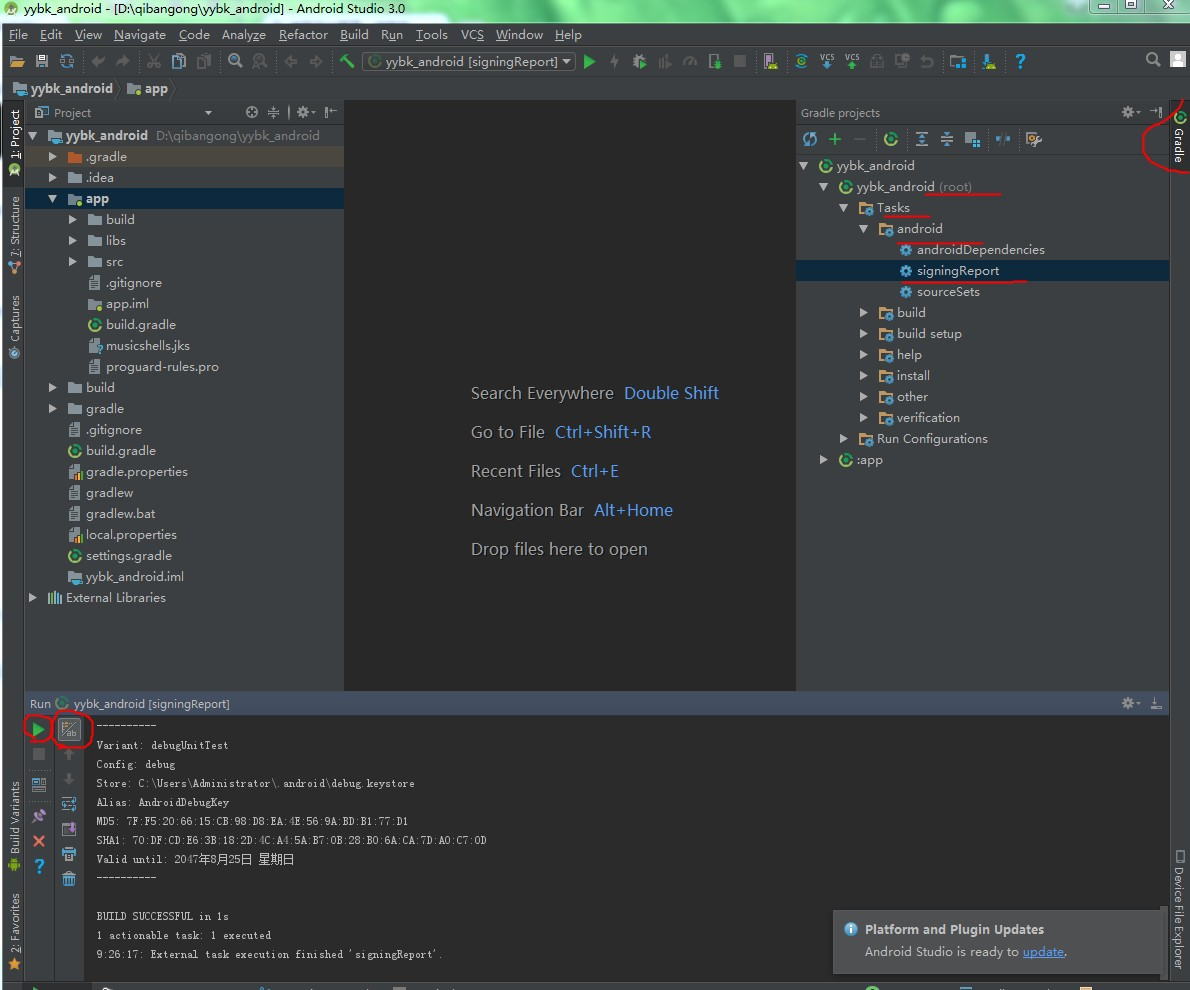
Task: Refresh all Gradle projects
Action: pyautogui.click(x=811, y=139)
